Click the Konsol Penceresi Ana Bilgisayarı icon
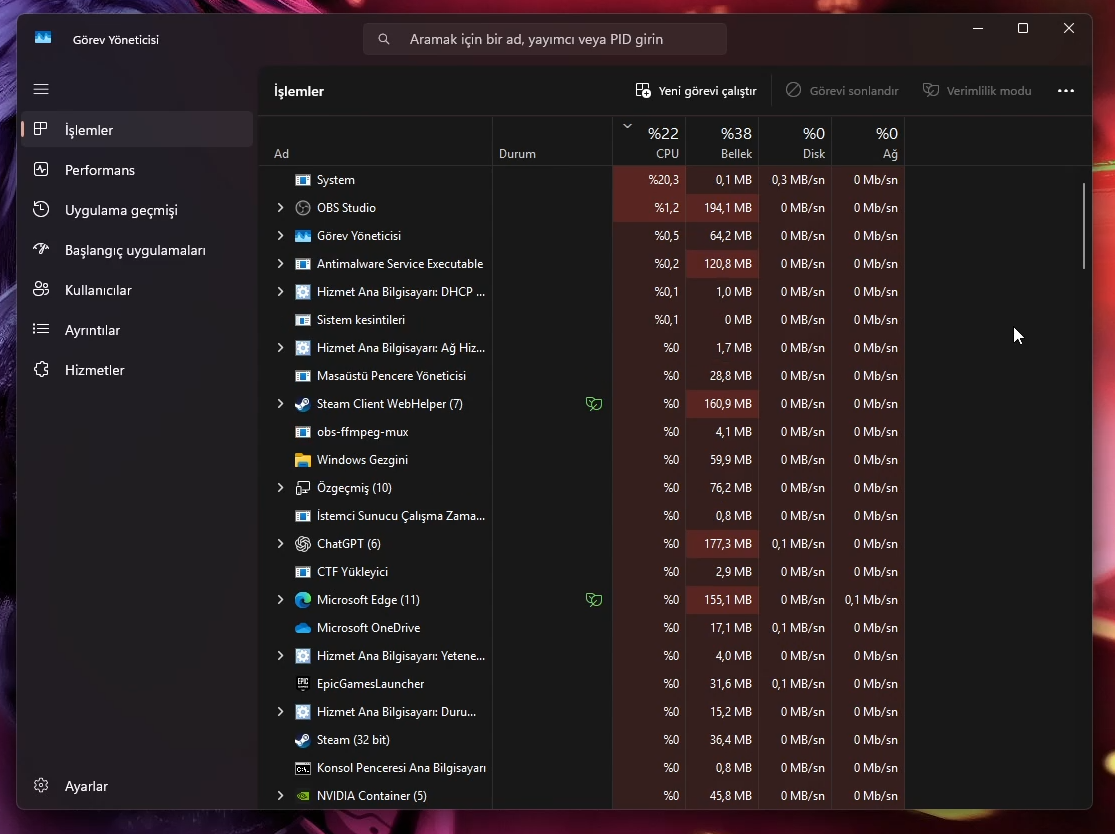Image resolution: width=1115 pixels, height=834 pixels. (x=303, y=768)
